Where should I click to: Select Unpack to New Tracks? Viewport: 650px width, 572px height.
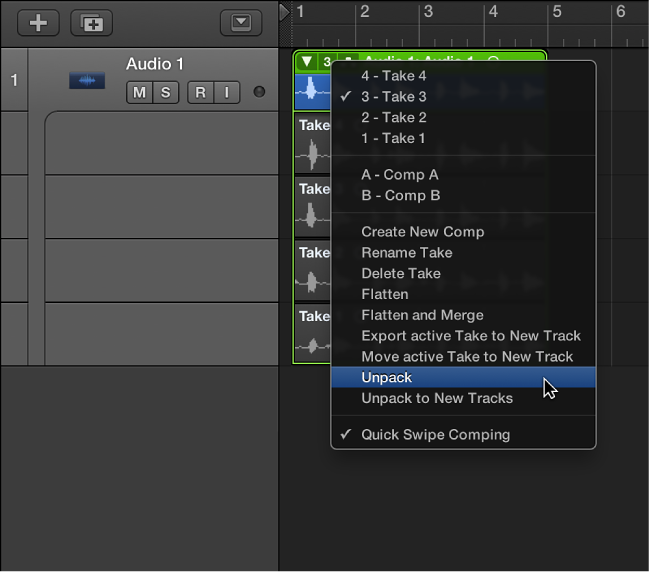tap(437, 398)
